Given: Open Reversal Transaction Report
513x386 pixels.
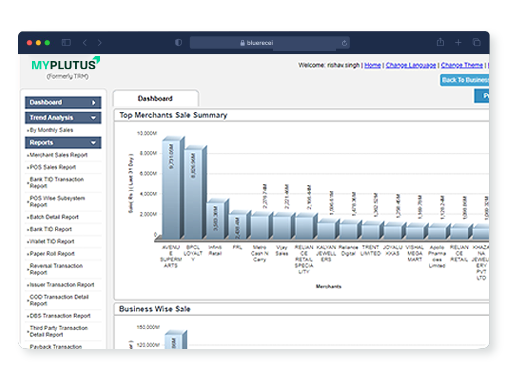Looking at the screenshot, I should click(x=56, y=269).
